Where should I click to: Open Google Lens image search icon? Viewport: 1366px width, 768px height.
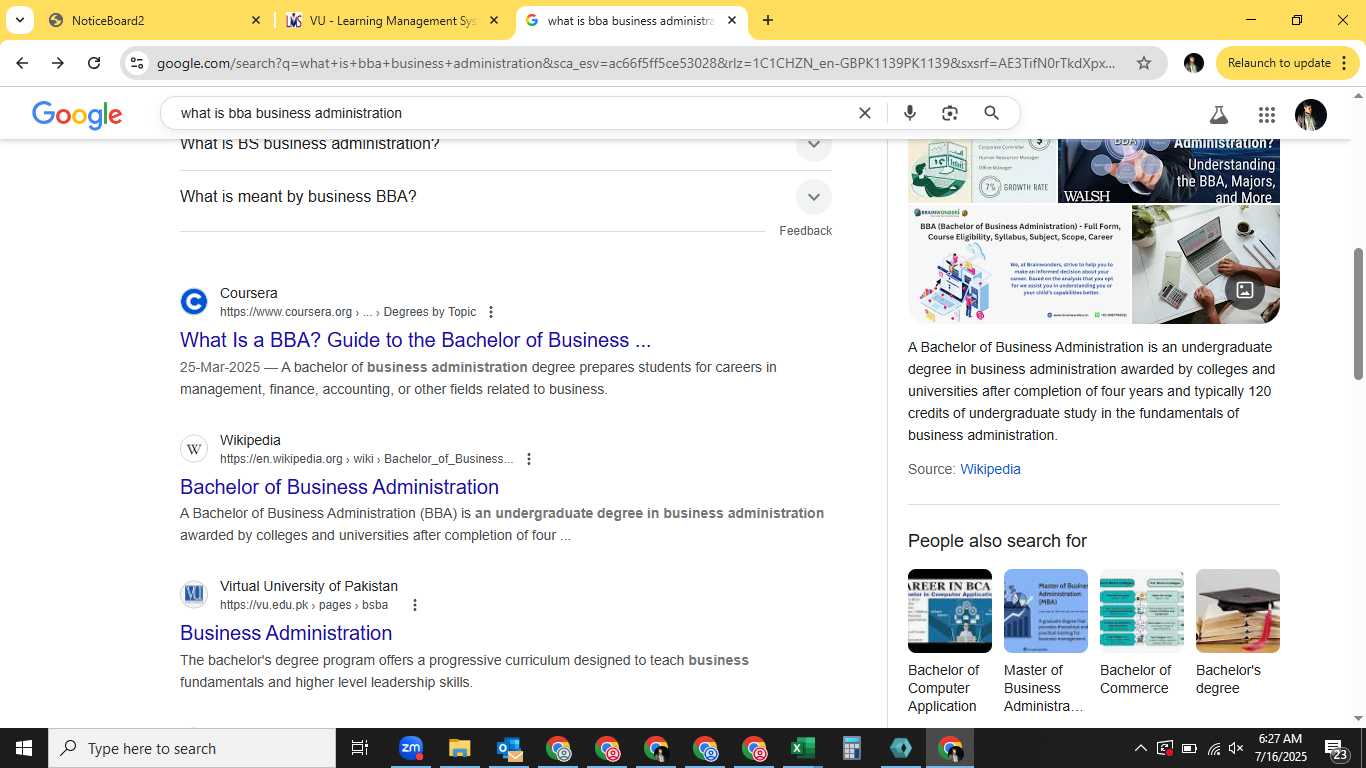(x=950, y=113)
